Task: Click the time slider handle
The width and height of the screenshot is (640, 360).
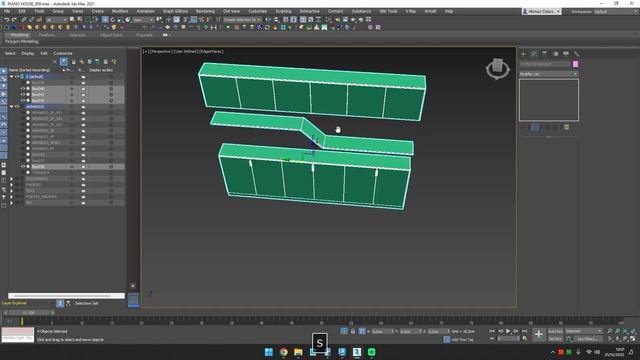Action: pos(29,313)
